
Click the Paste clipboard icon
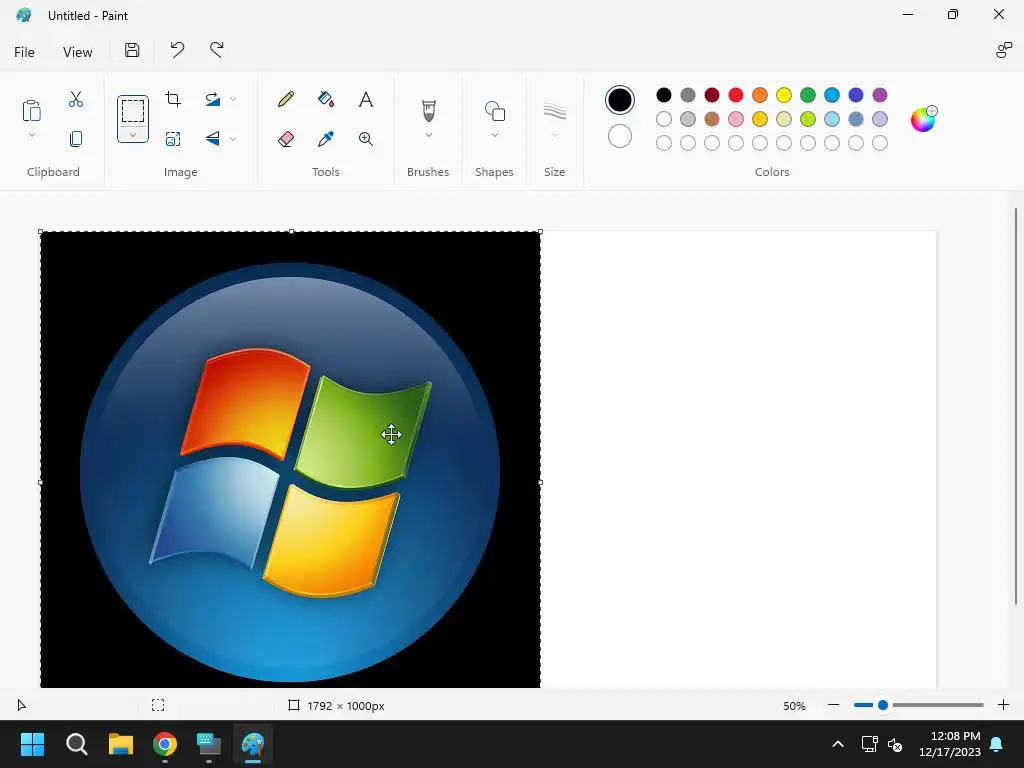click(x=31, y=110)
